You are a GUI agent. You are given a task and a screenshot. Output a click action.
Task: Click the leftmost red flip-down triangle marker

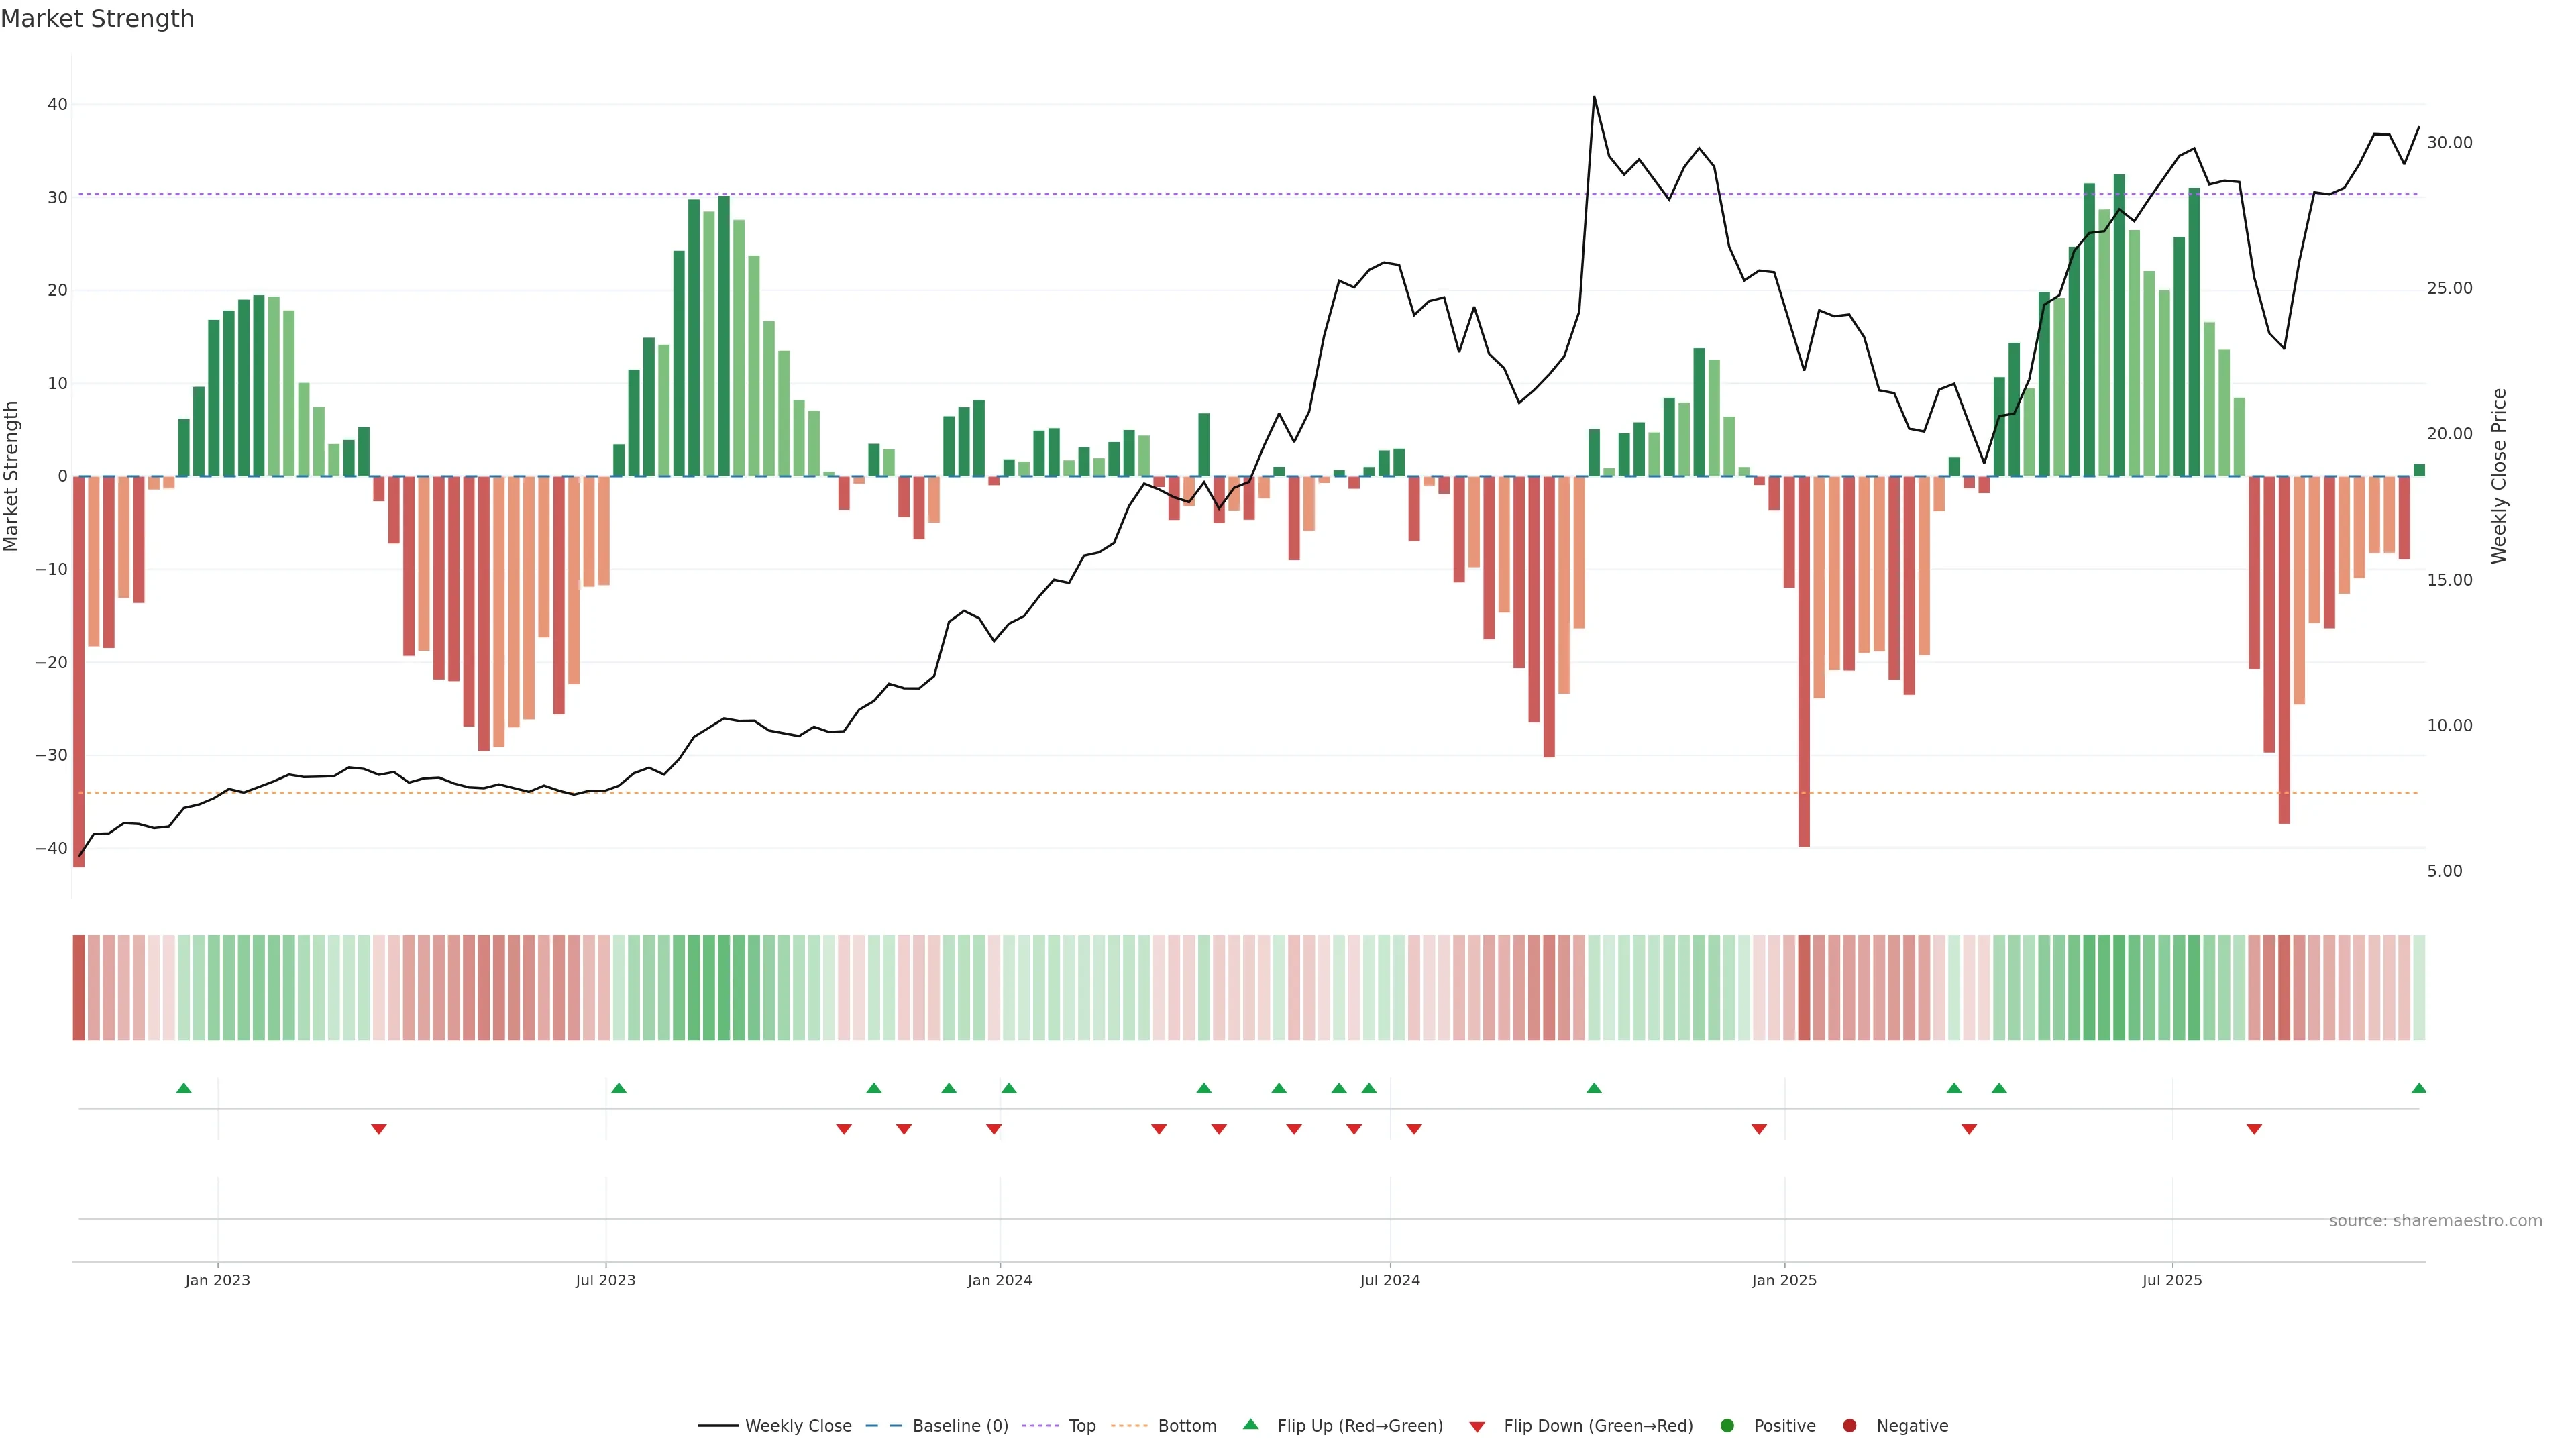[x=379, y=1129]
